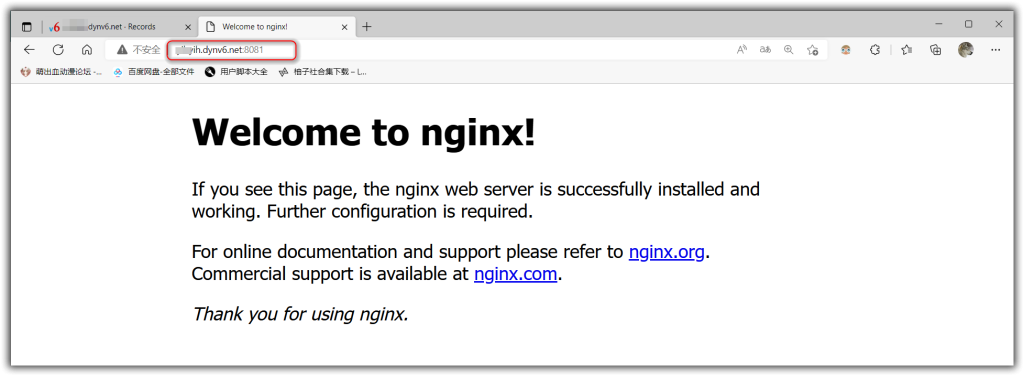Open the Favorites list icon
1024x376 pixels.
click(906, 50)
